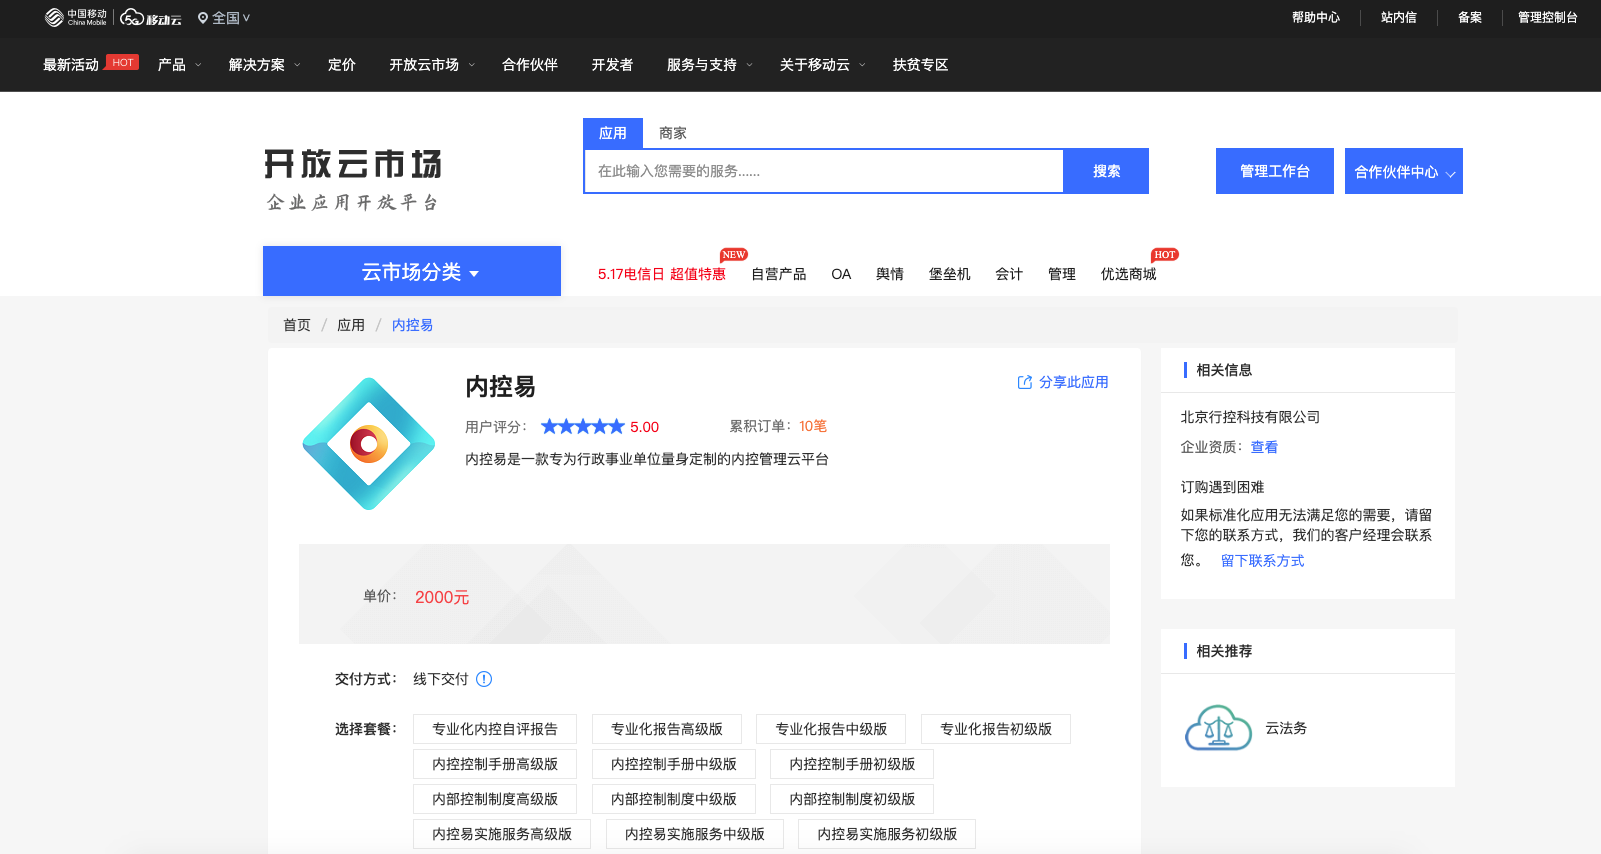Open the 云法务 recommendation

pyautogui.click(x=1286, y=728)
